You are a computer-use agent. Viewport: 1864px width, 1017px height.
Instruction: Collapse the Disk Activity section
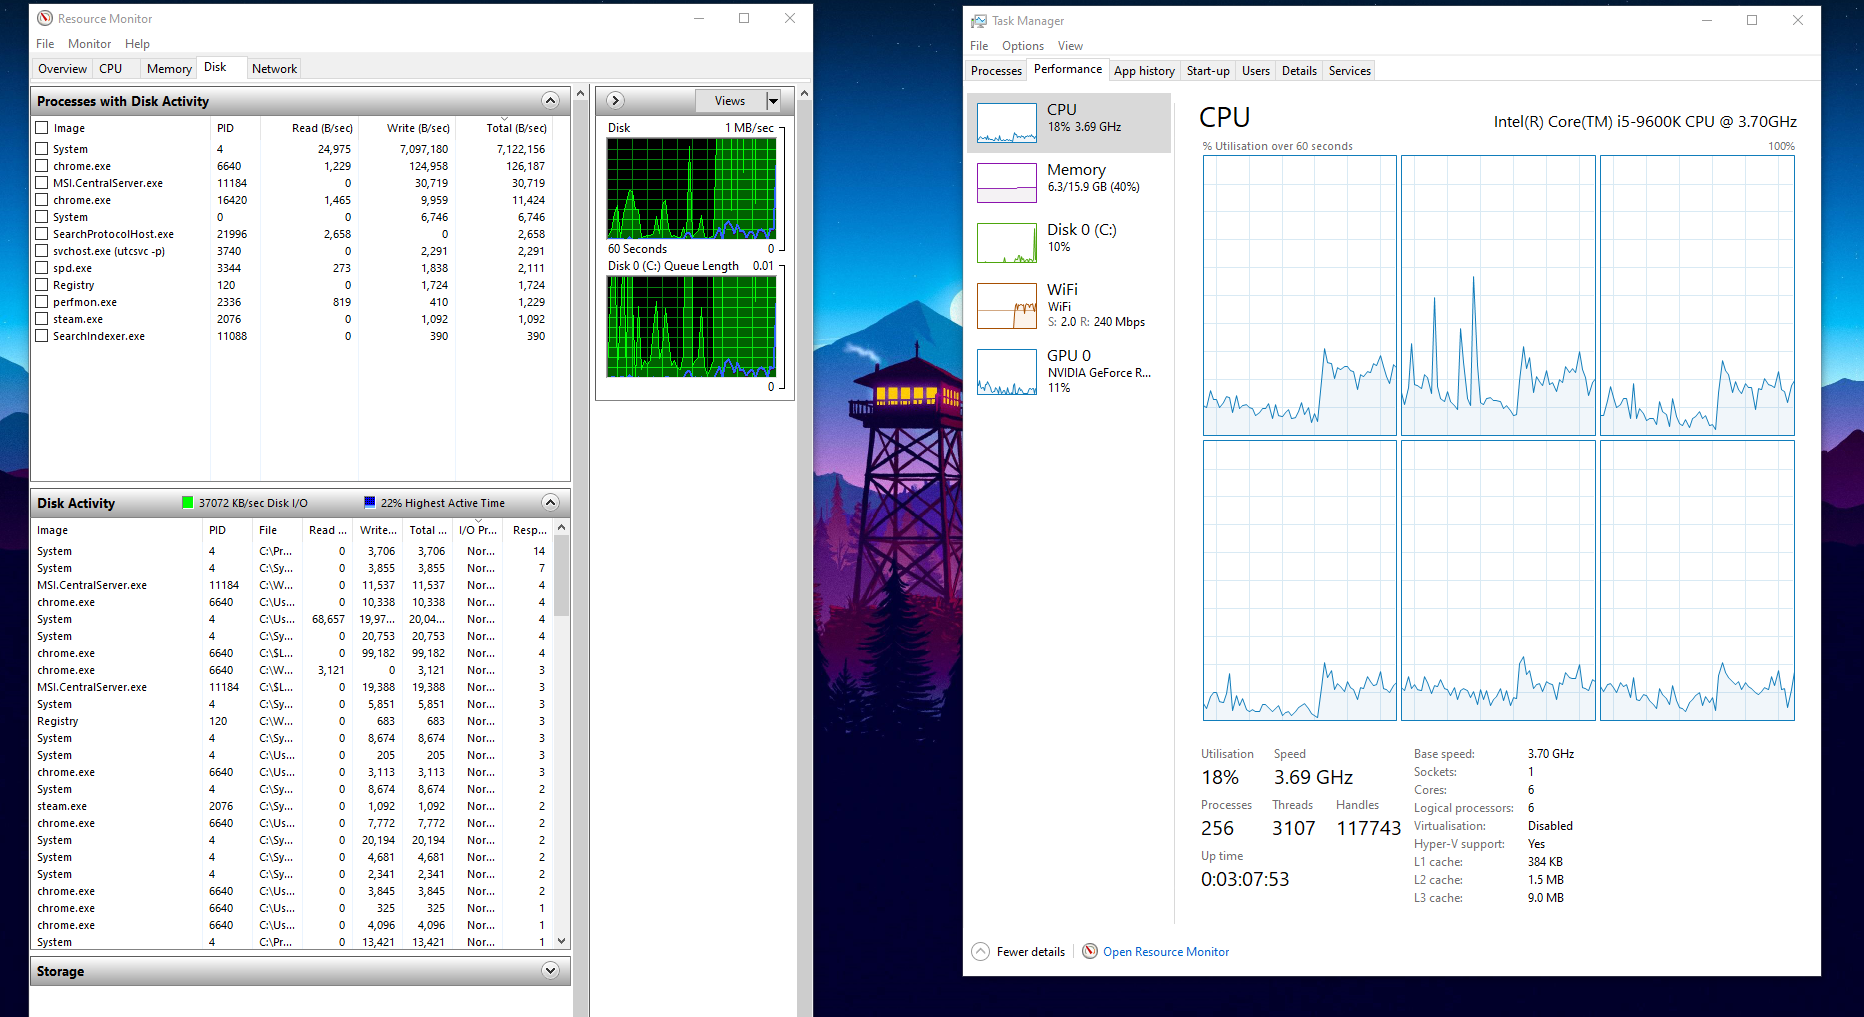coord(550,502)
